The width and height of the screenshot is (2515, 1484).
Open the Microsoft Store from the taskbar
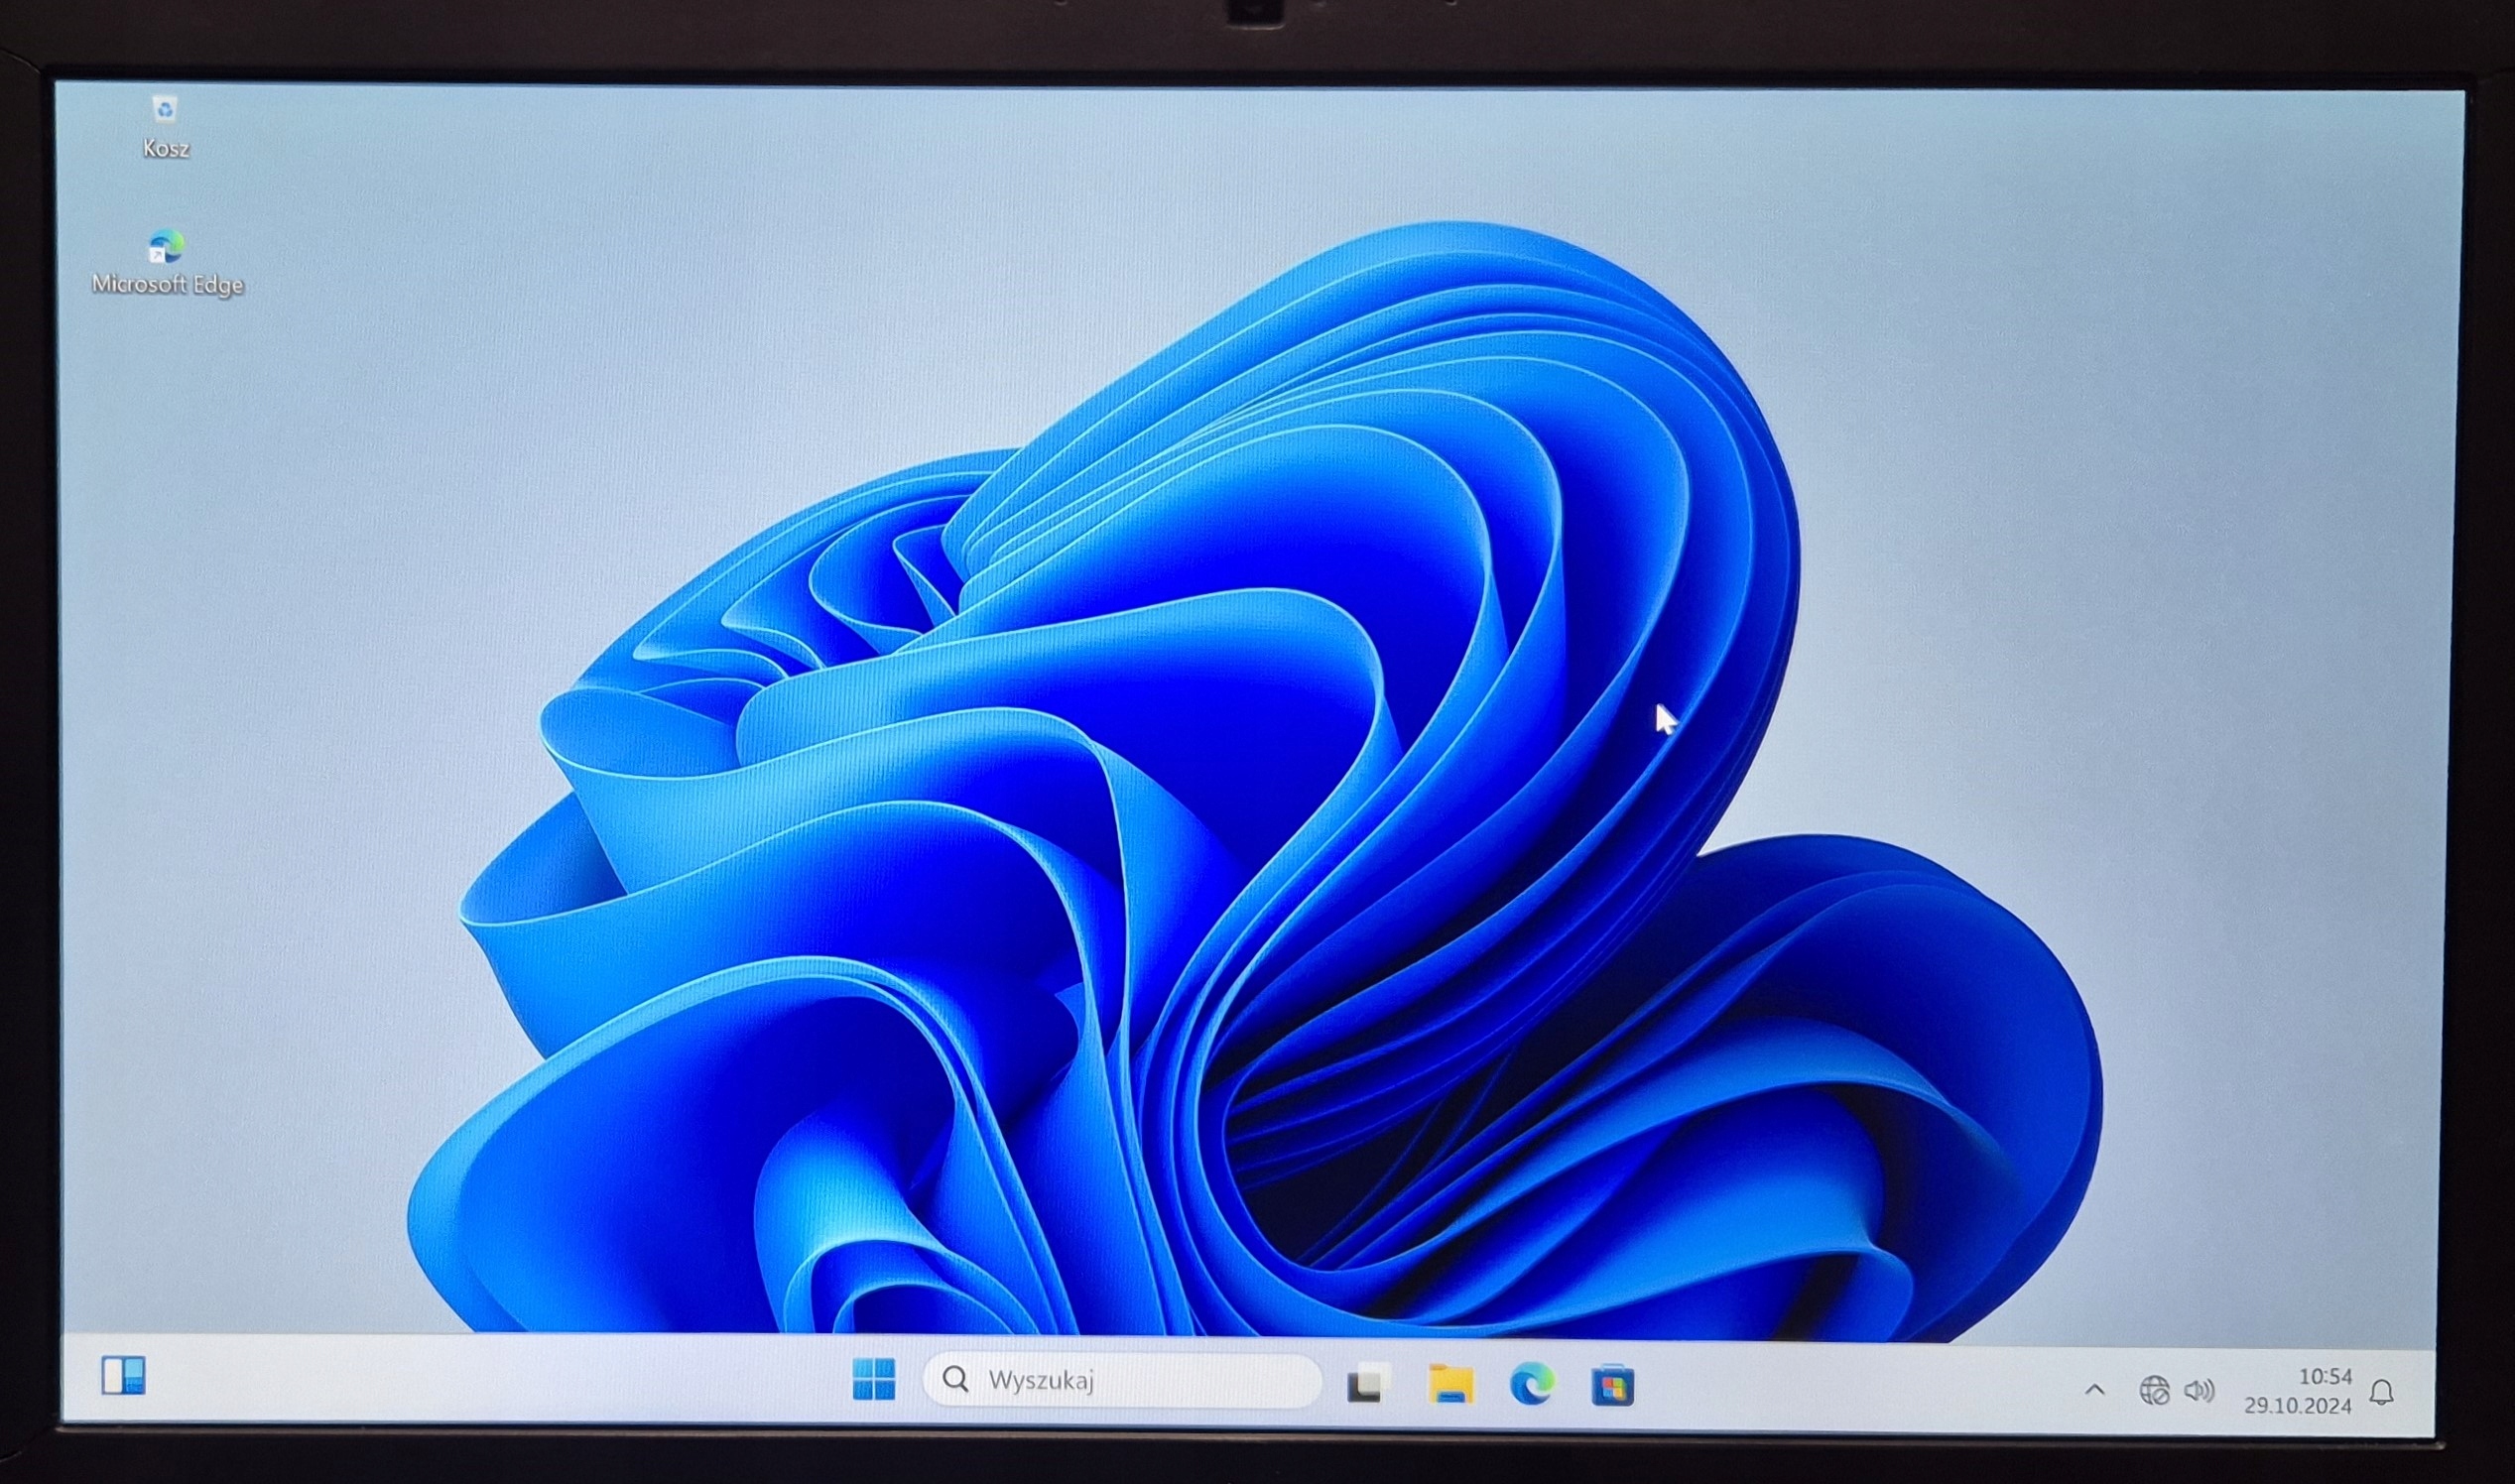pyautogui.click(x=1612, y=1386)
